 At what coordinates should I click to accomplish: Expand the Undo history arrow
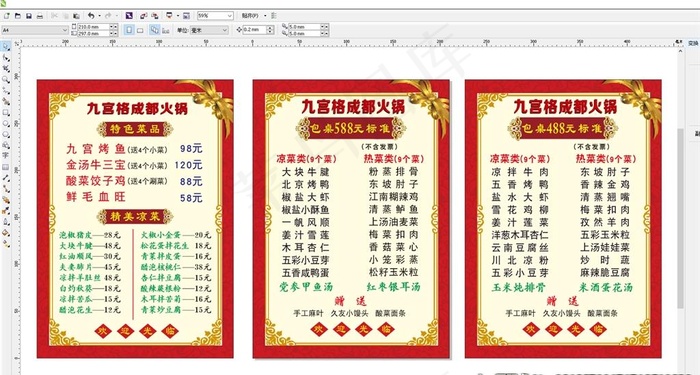pyautogui.click(x=99, y=16)
